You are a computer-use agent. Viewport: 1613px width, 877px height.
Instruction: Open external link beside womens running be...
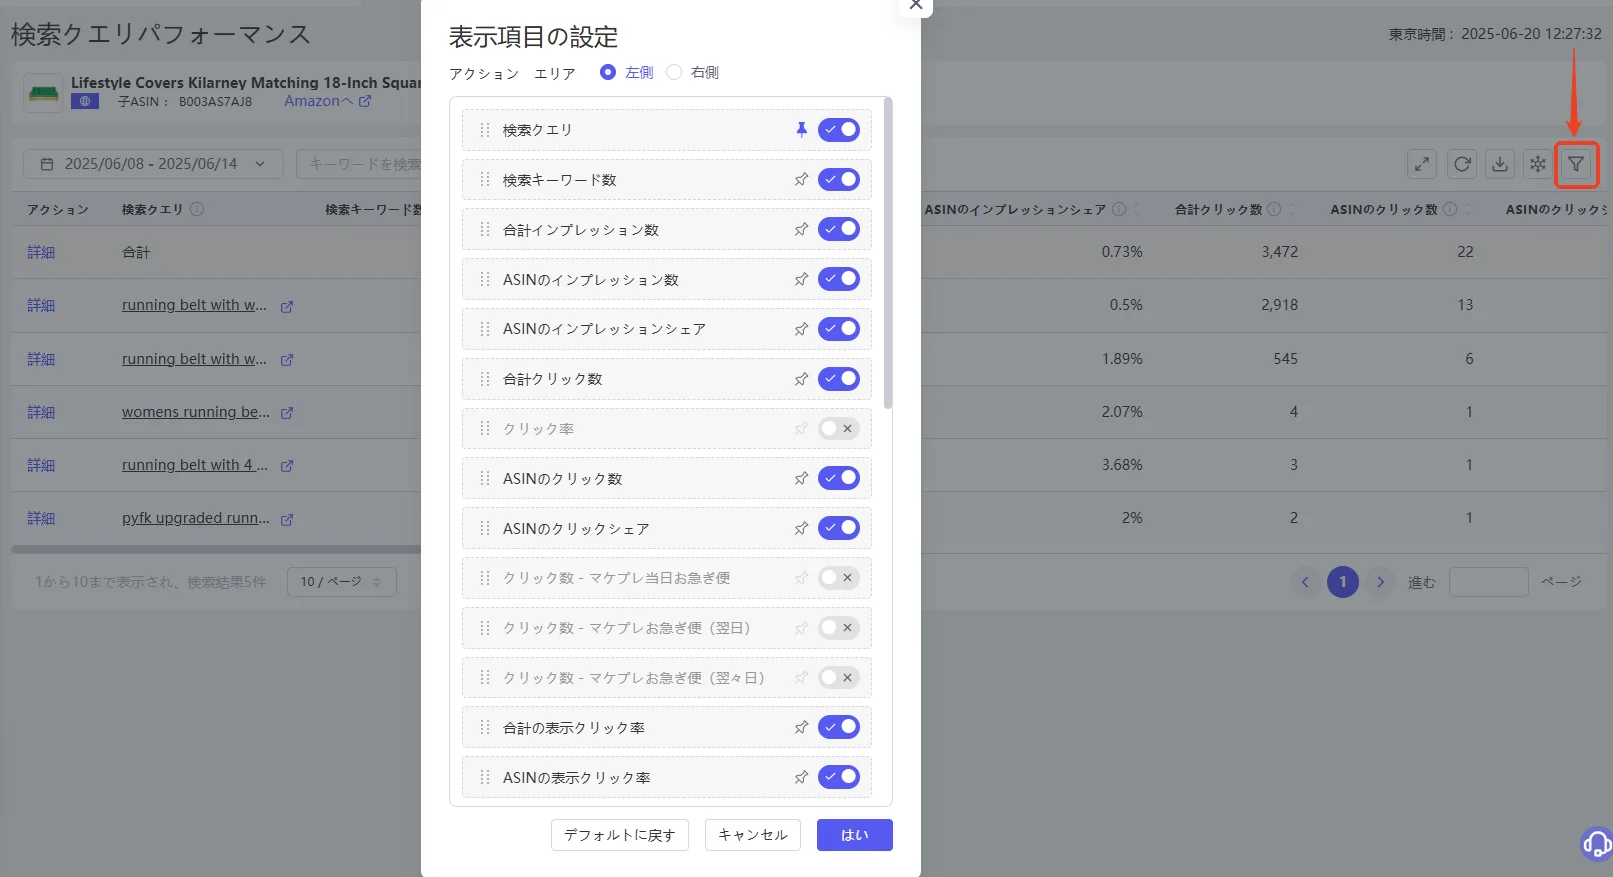(x=287, y=413)
